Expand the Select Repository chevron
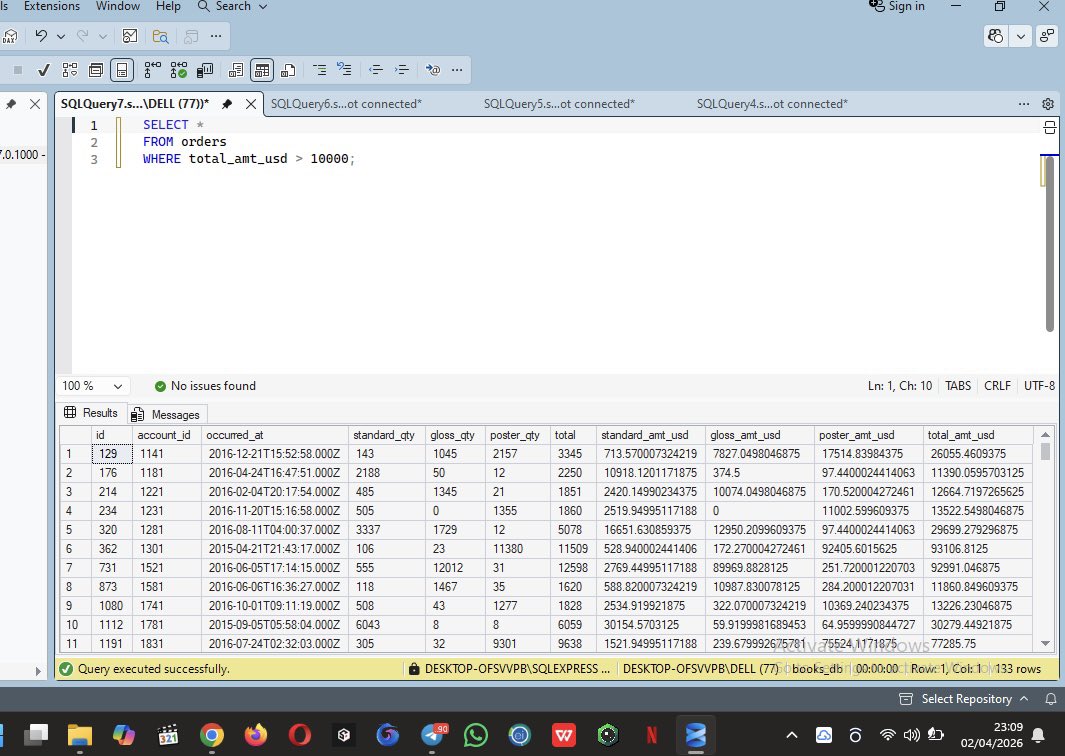Screen dimensions: 1065x756 click(x=1024, y=699)
